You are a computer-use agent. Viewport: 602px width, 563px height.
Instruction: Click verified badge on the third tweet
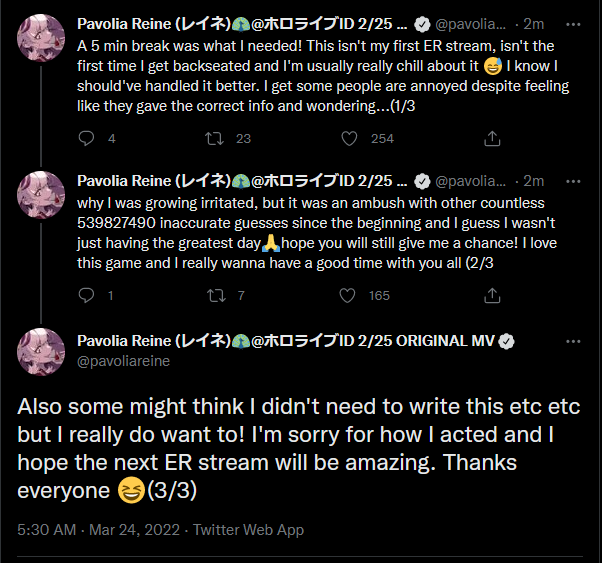click(508, 341)
